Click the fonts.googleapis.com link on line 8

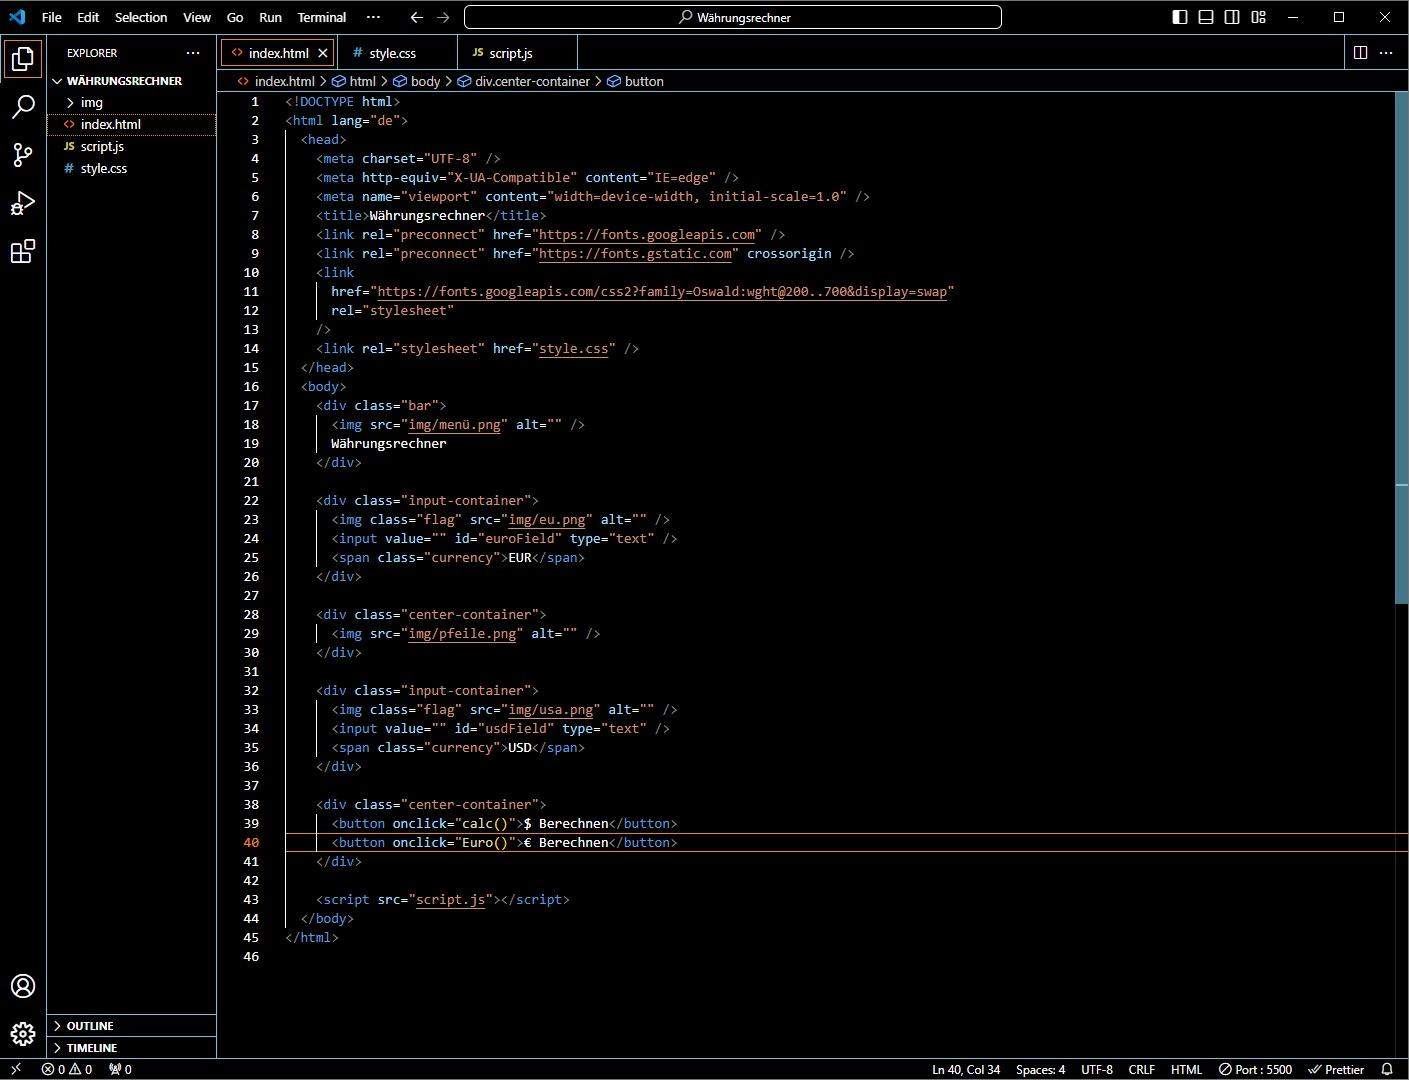click(x=647, y=235)
